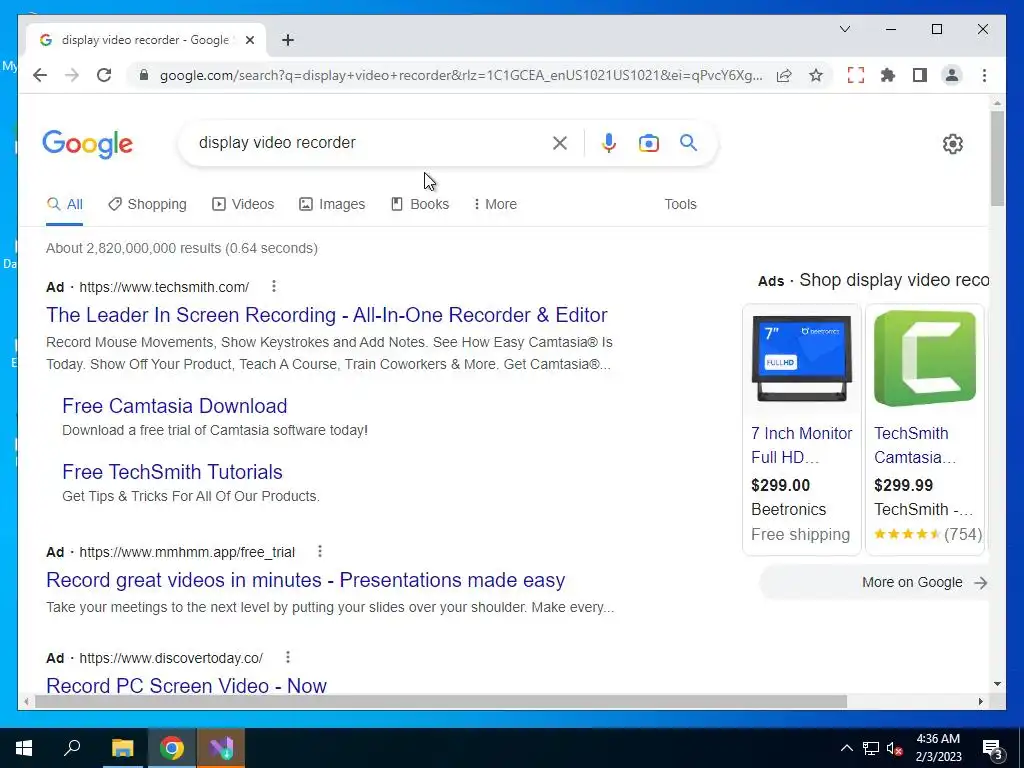Image resolution: width=1024 pixels, height=768 pixels.
Task: Show hidden system tray icons
Action: (x=846, y=748)
